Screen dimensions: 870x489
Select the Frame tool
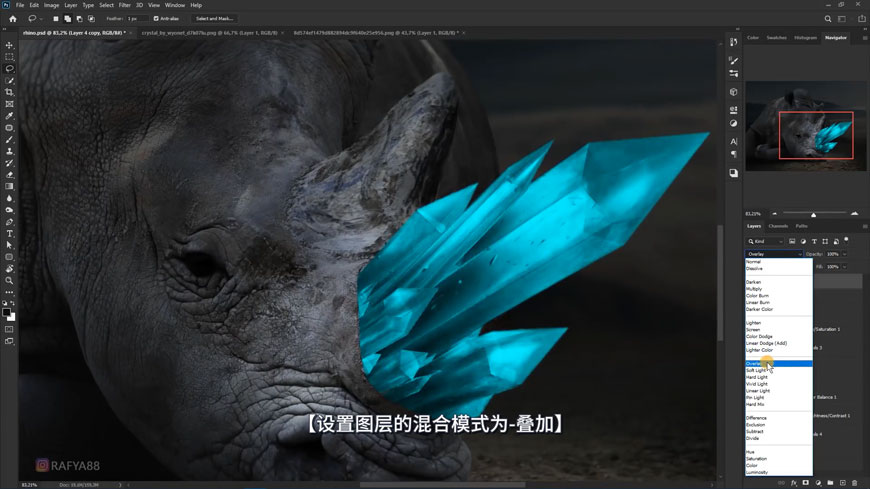pyautogui.click(x=9, y=104)
